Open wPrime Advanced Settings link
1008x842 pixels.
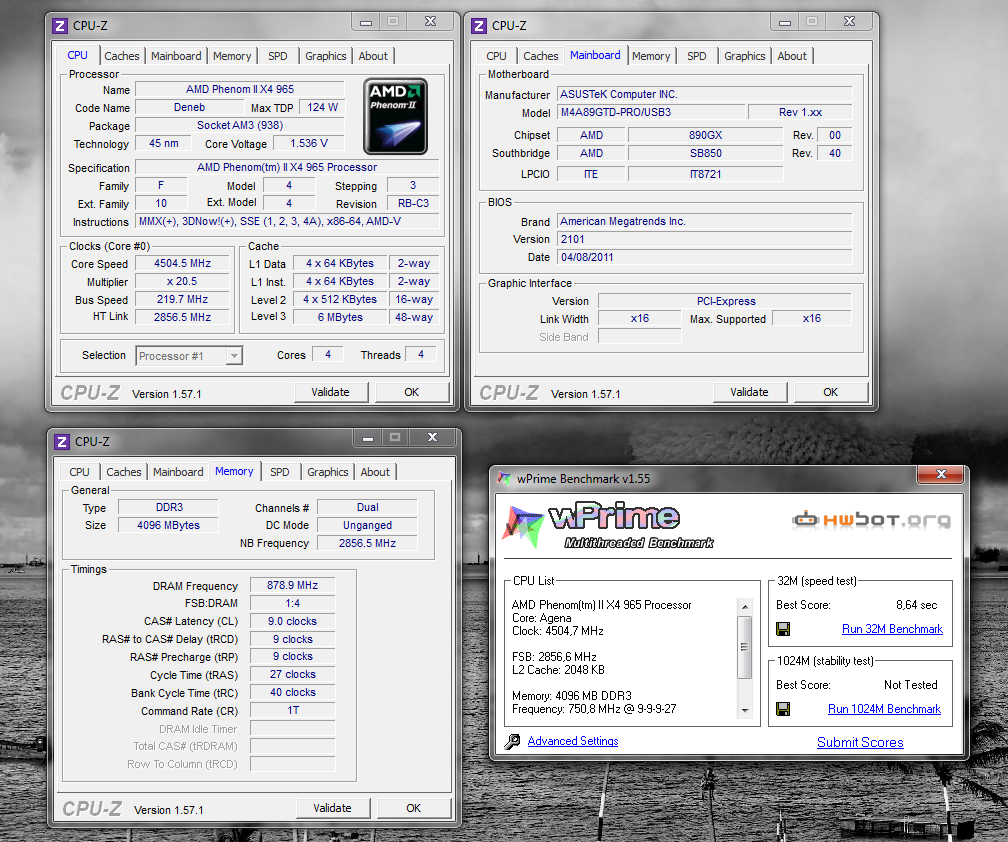(573, 741)
